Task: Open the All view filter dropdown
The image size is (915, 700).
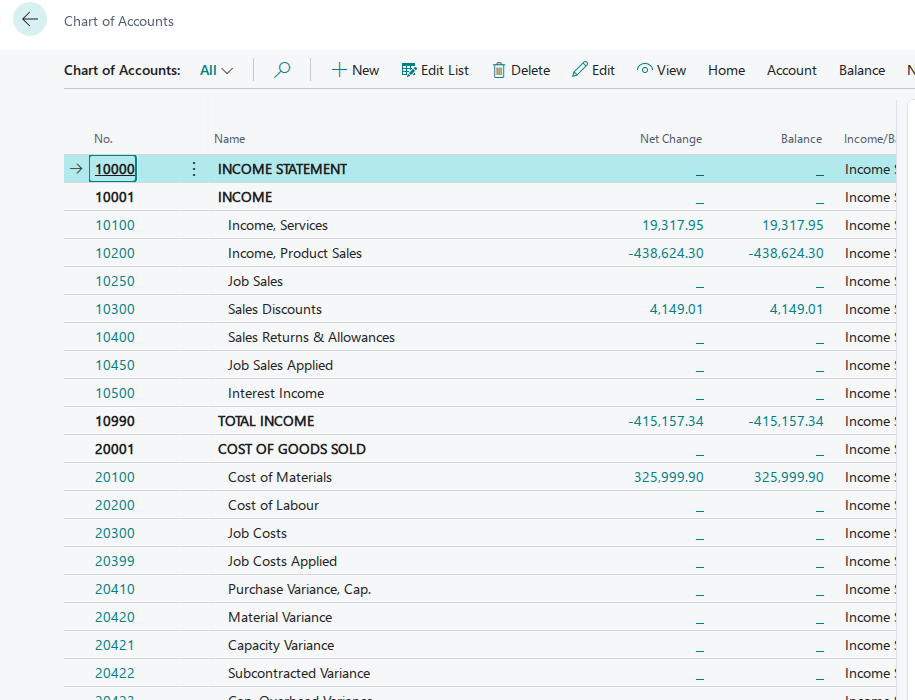Action: pos(216,71)
